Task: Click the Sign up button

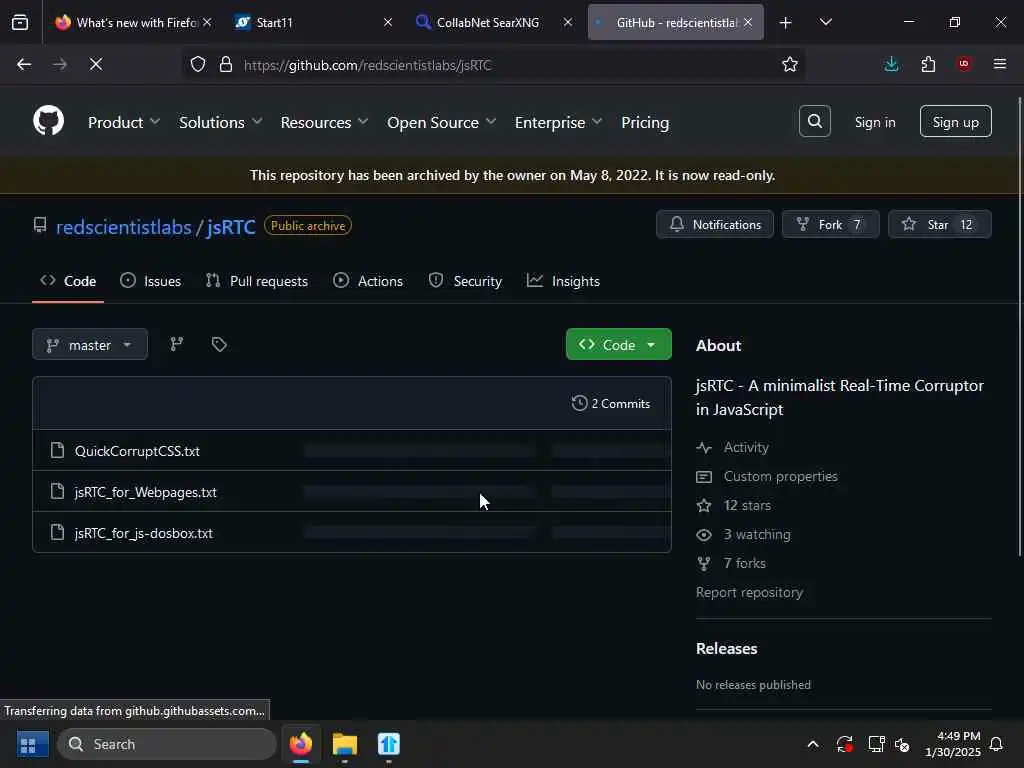Action: pyautogui.click(x=955, y=121)
